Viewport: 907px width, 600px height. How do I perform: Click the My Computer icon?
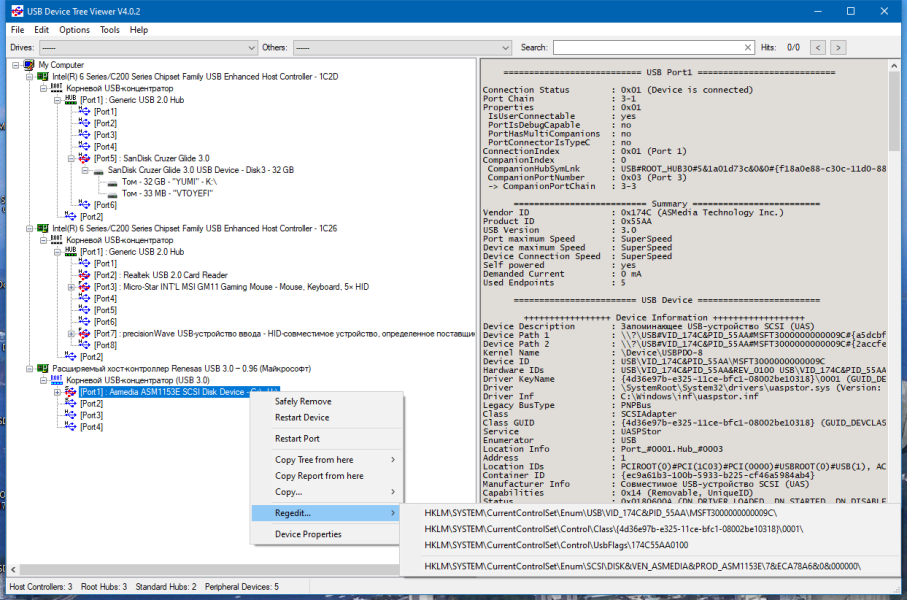click(x=29, y=65)
